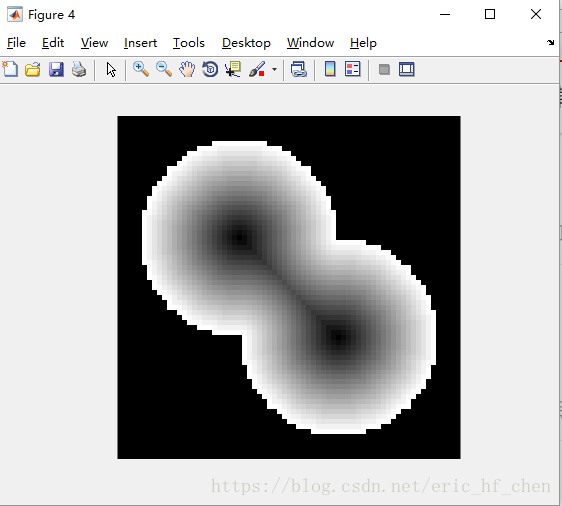Open the Insert menu
The image size is (562, 506).
[140, 43]
